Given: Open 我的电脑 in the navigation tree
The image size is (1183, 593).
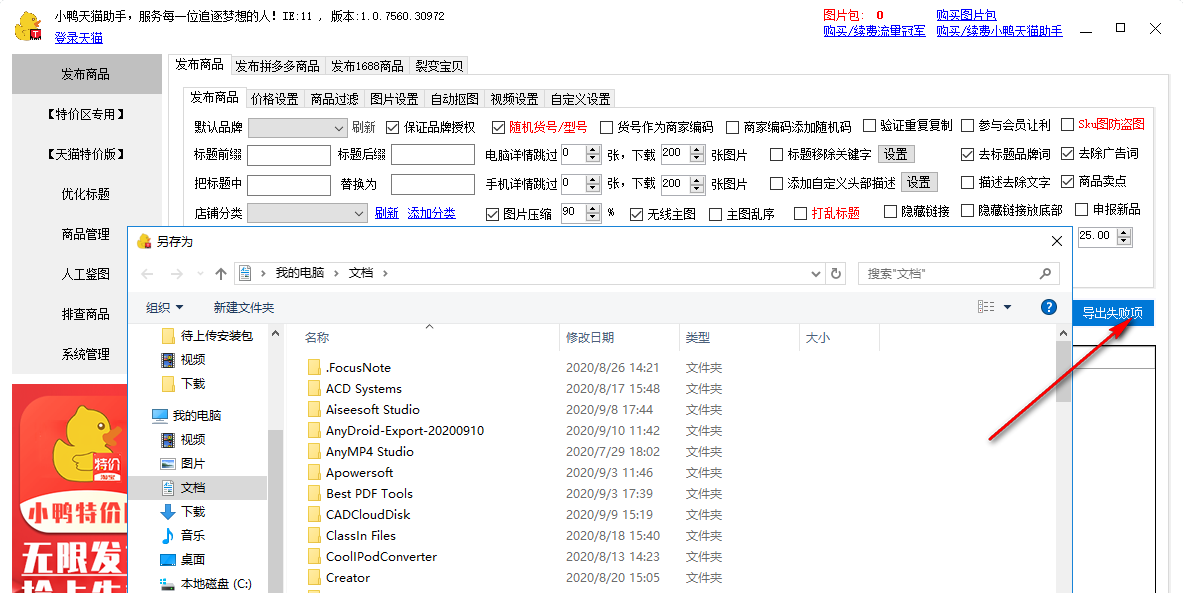Looking at the screenshot, I should [197, 416].
